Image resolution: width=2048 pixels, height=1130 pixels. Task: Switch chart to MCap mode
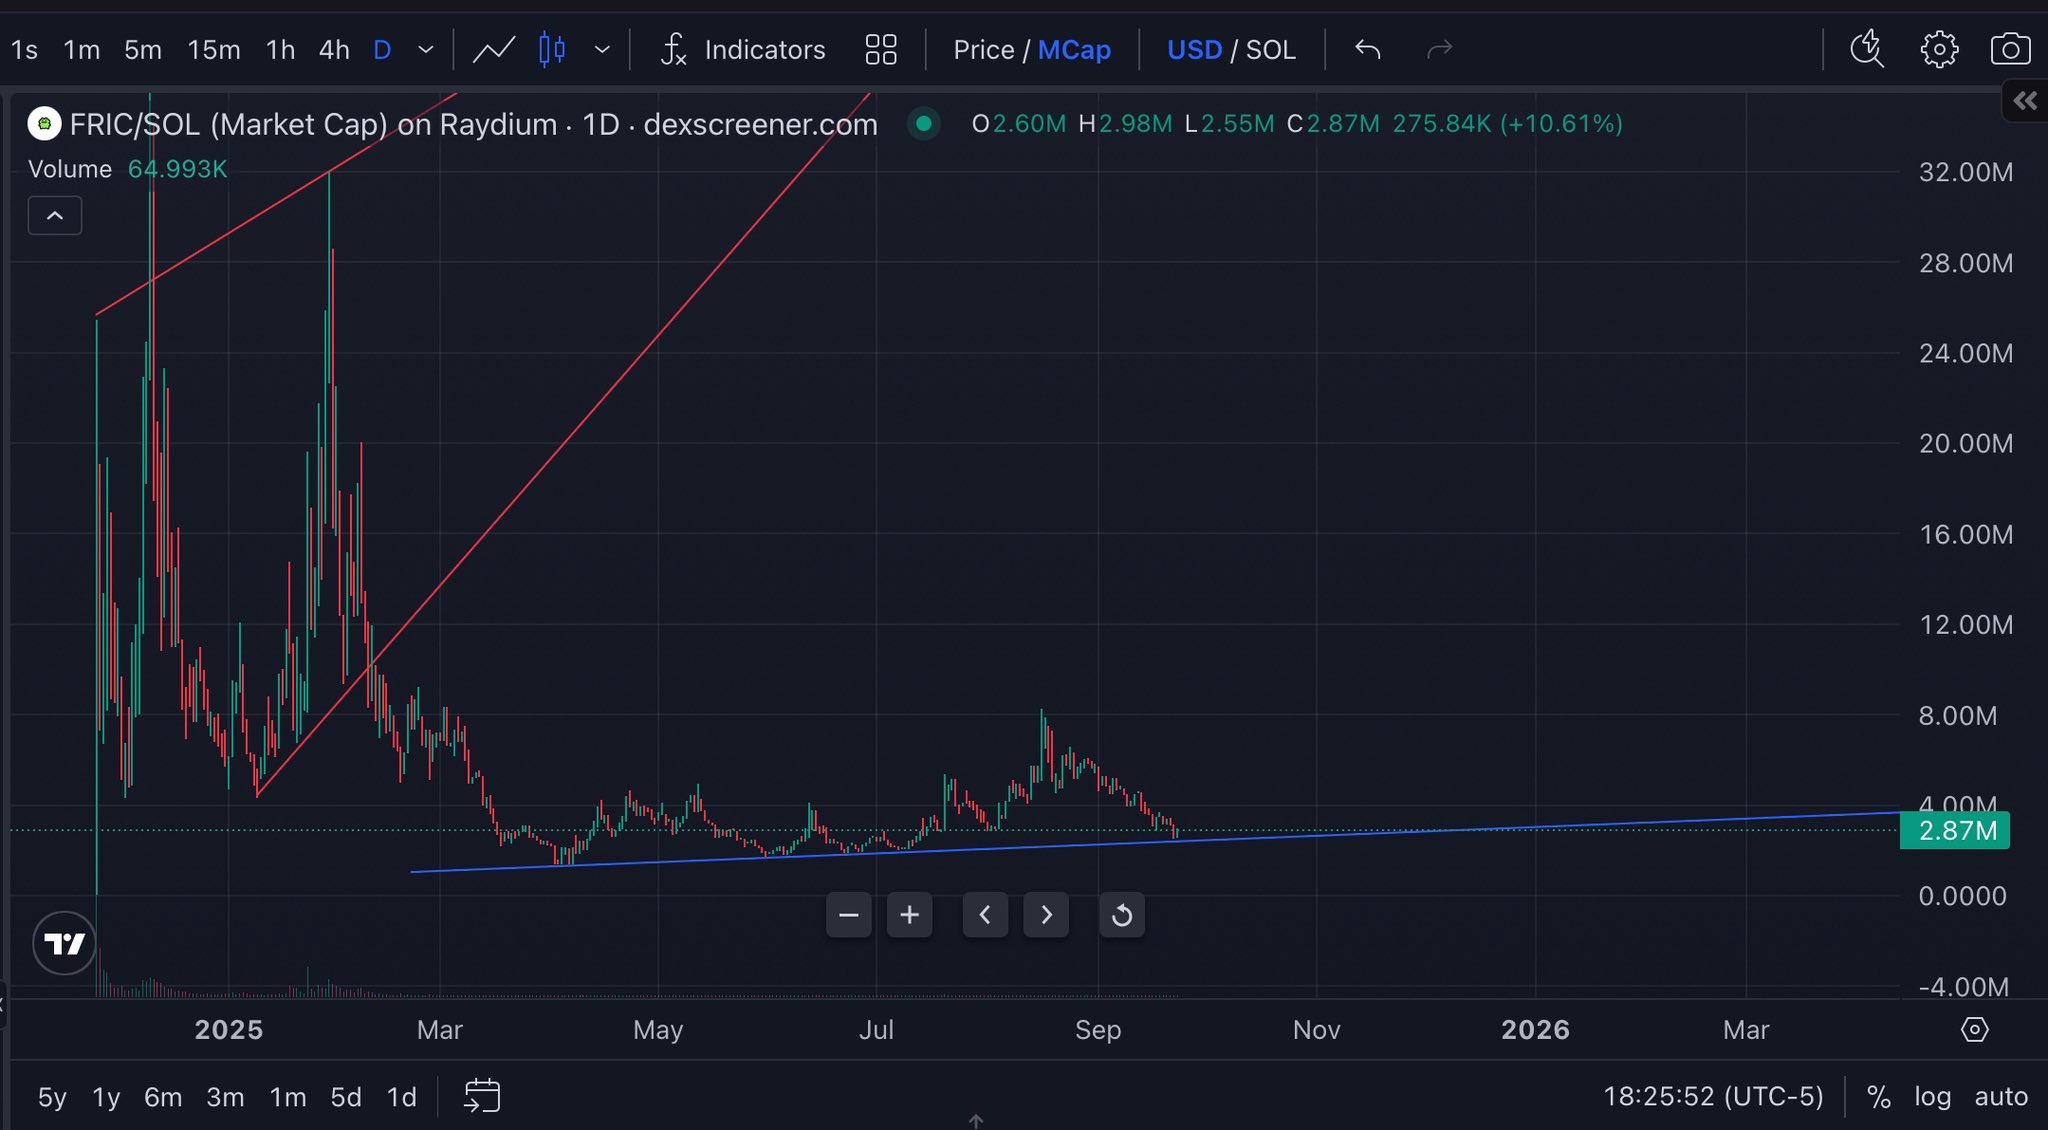tap(1074, 49)
